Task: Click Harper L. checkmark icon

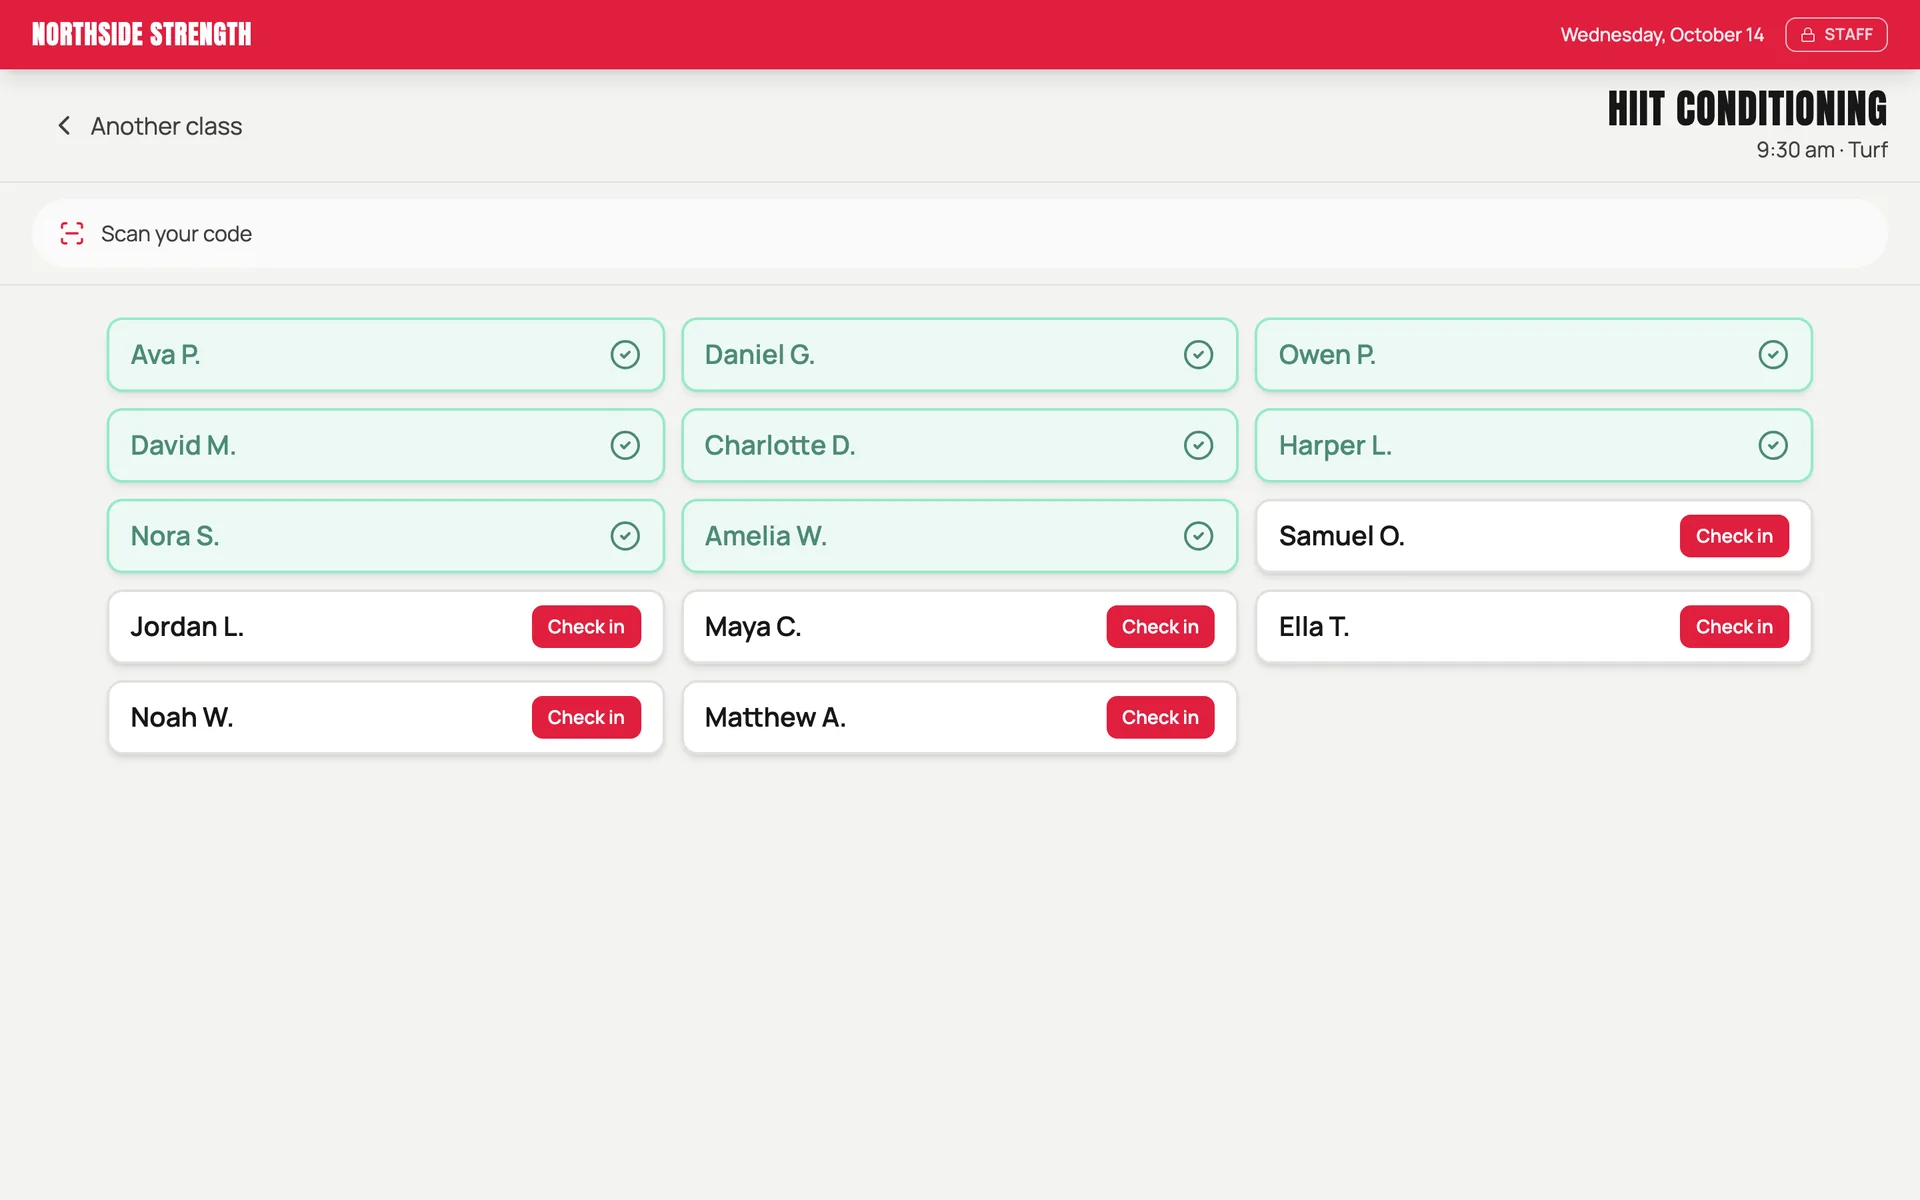Action: pyautogui.click(x=1773, y=445)
